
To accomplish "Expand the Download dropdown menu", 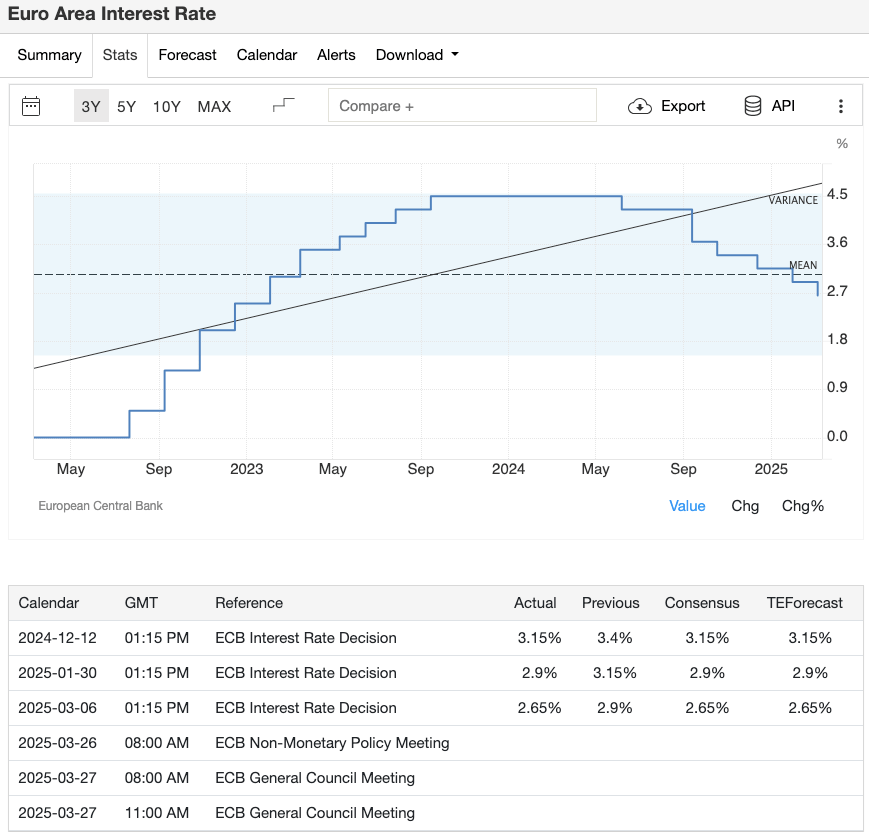I will pyautogui.click(x=417, y=55).
